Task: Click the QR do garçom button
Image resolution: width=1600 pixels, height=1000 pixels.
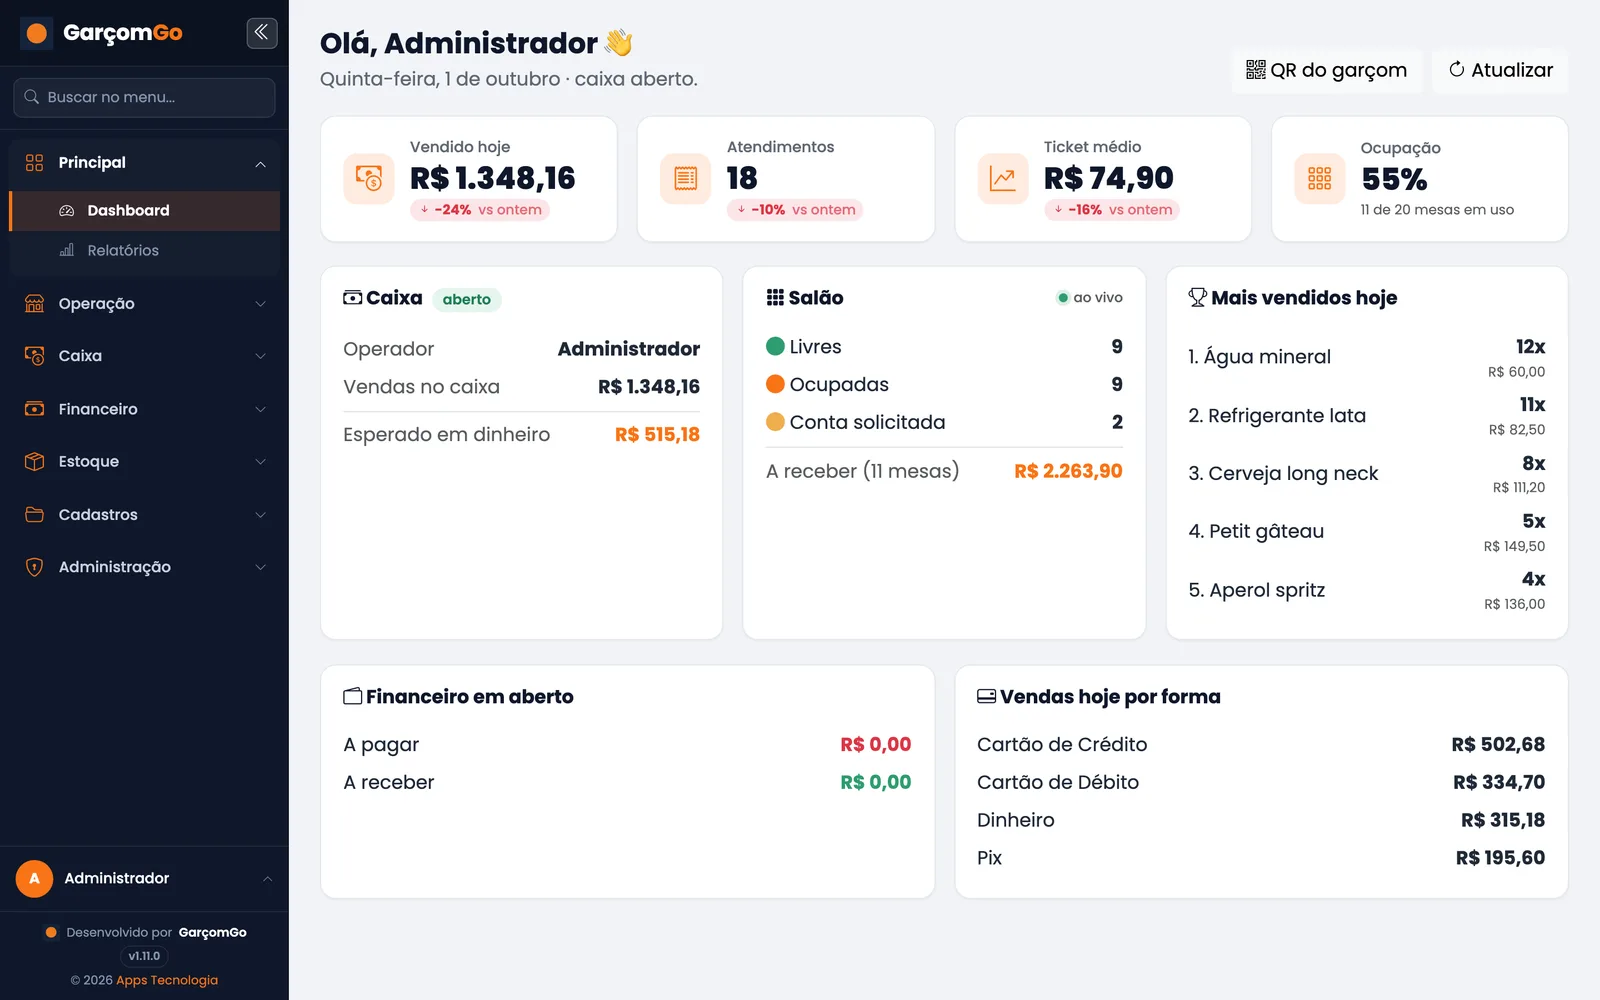Action: coord(1326,70)
